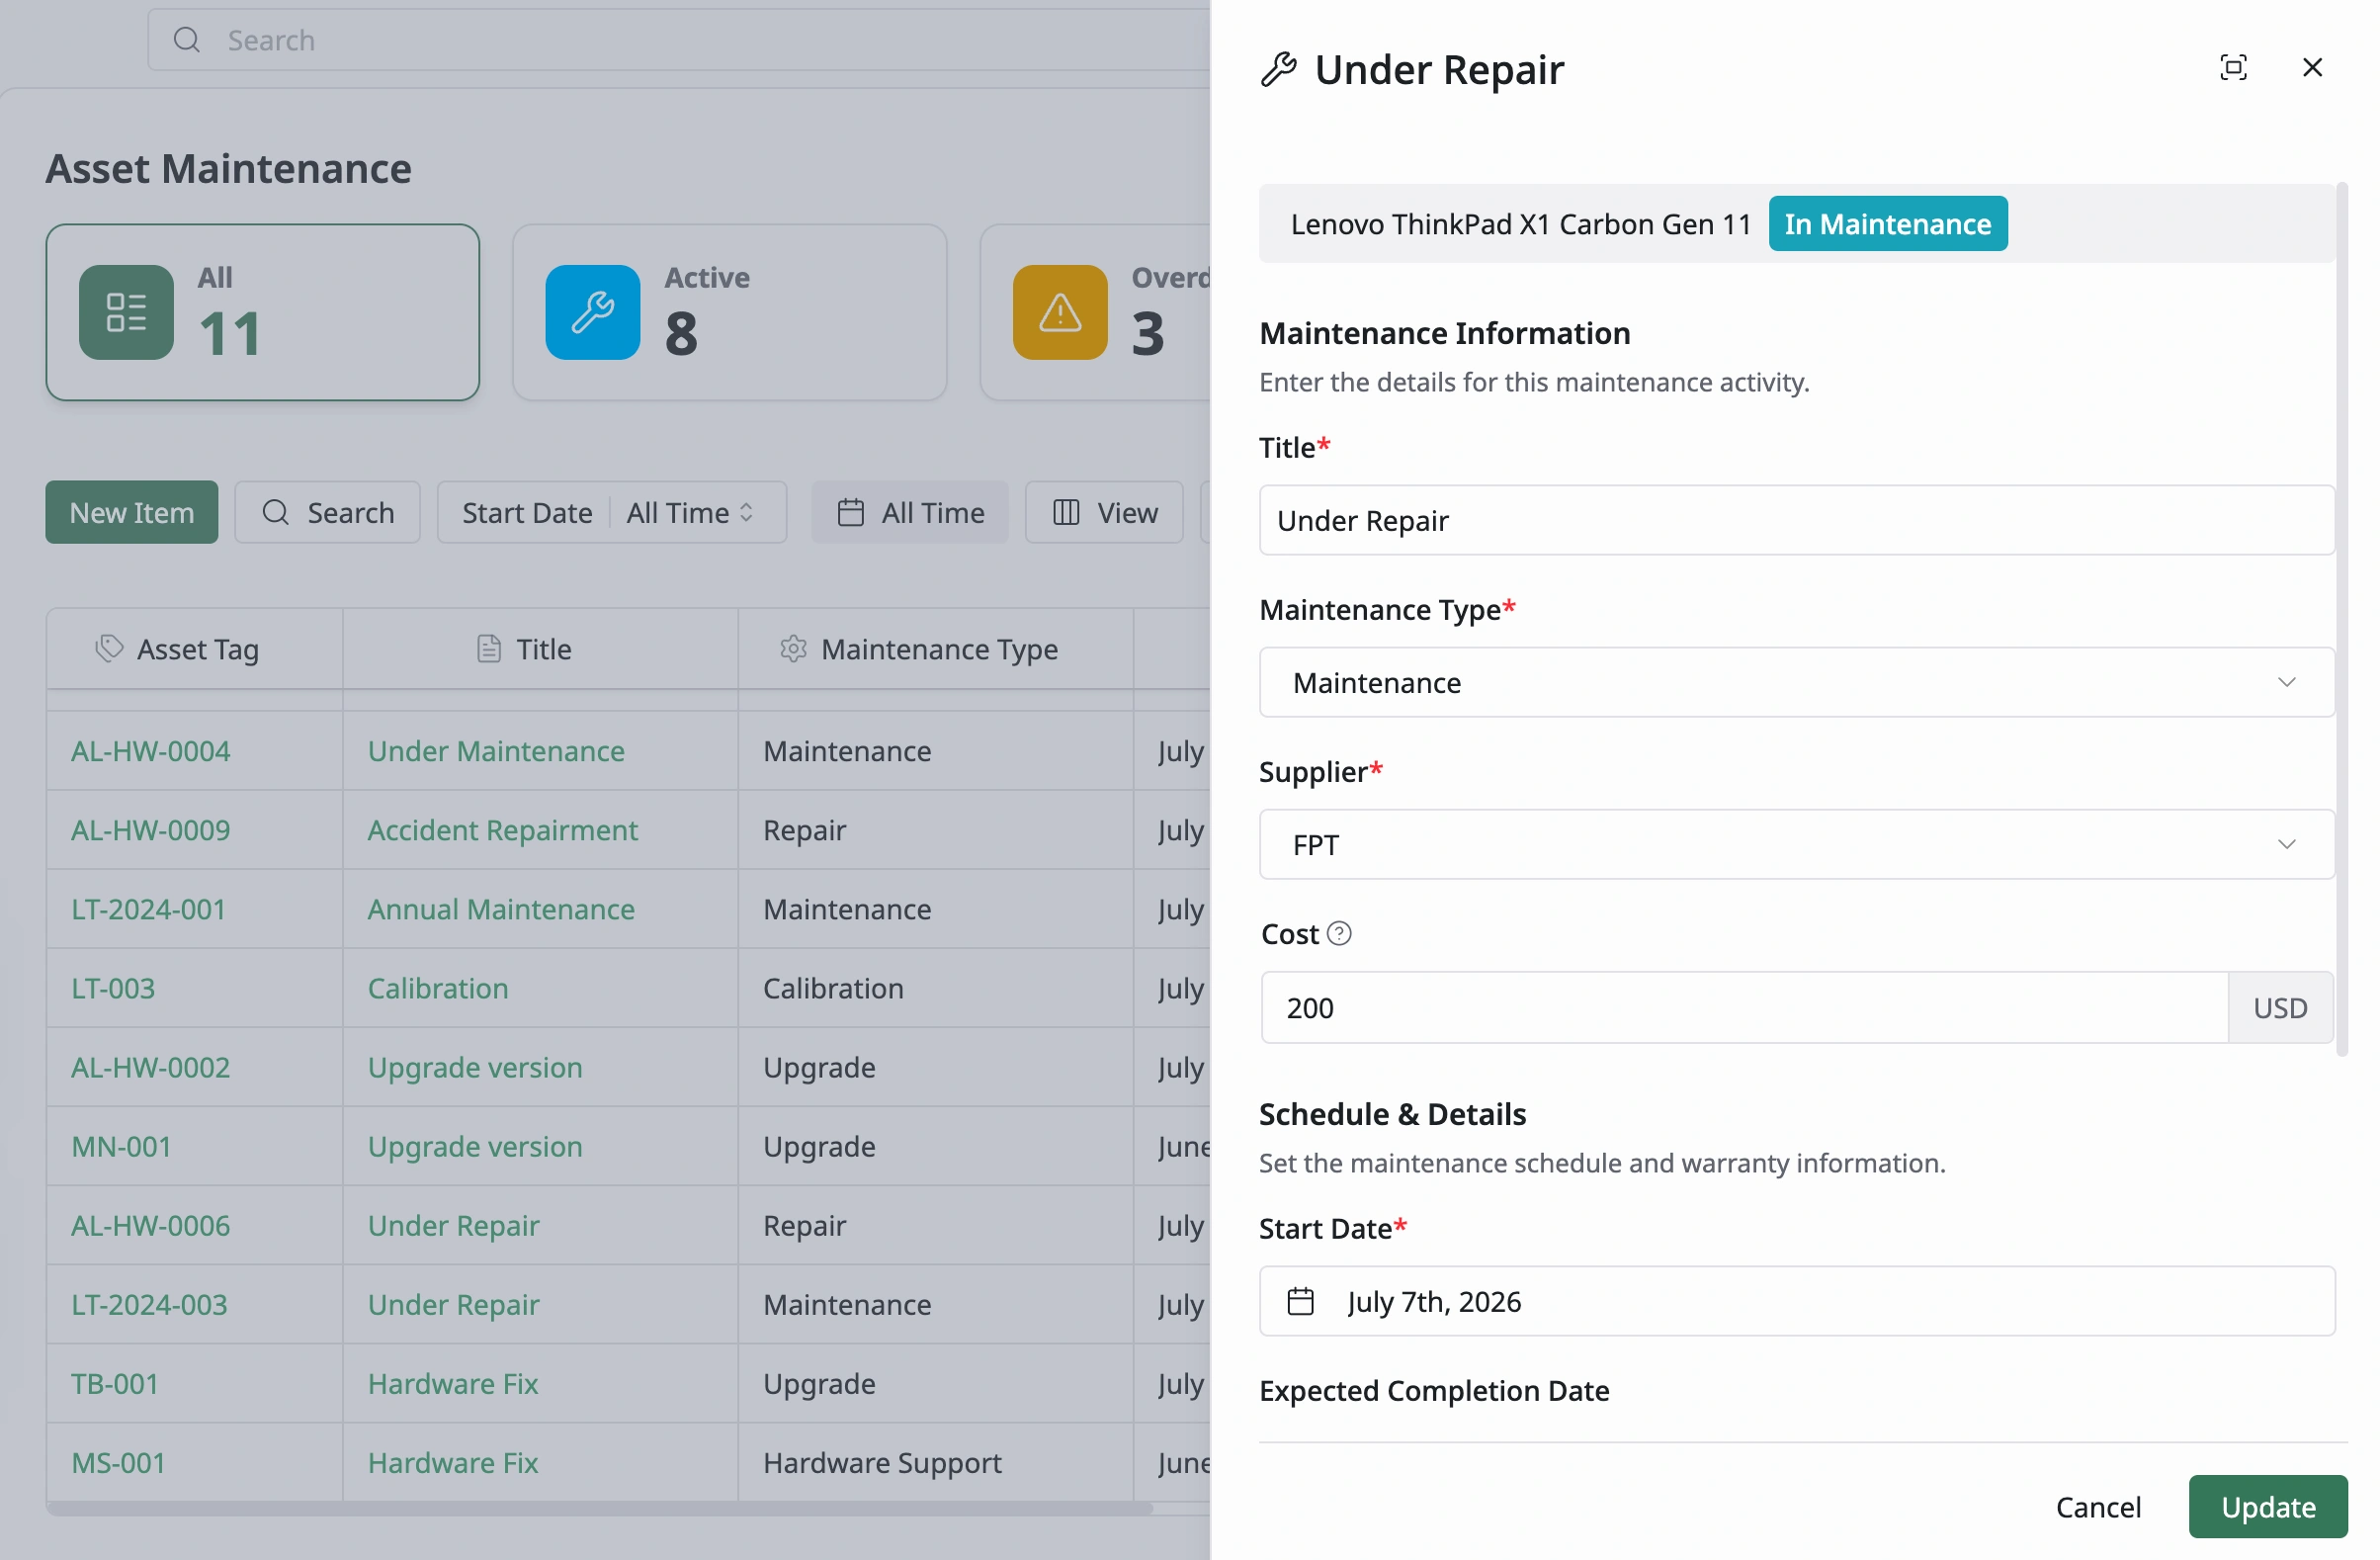2380x1560 pixels.
Task: Click the table Search button
Action: click(327, 512)
